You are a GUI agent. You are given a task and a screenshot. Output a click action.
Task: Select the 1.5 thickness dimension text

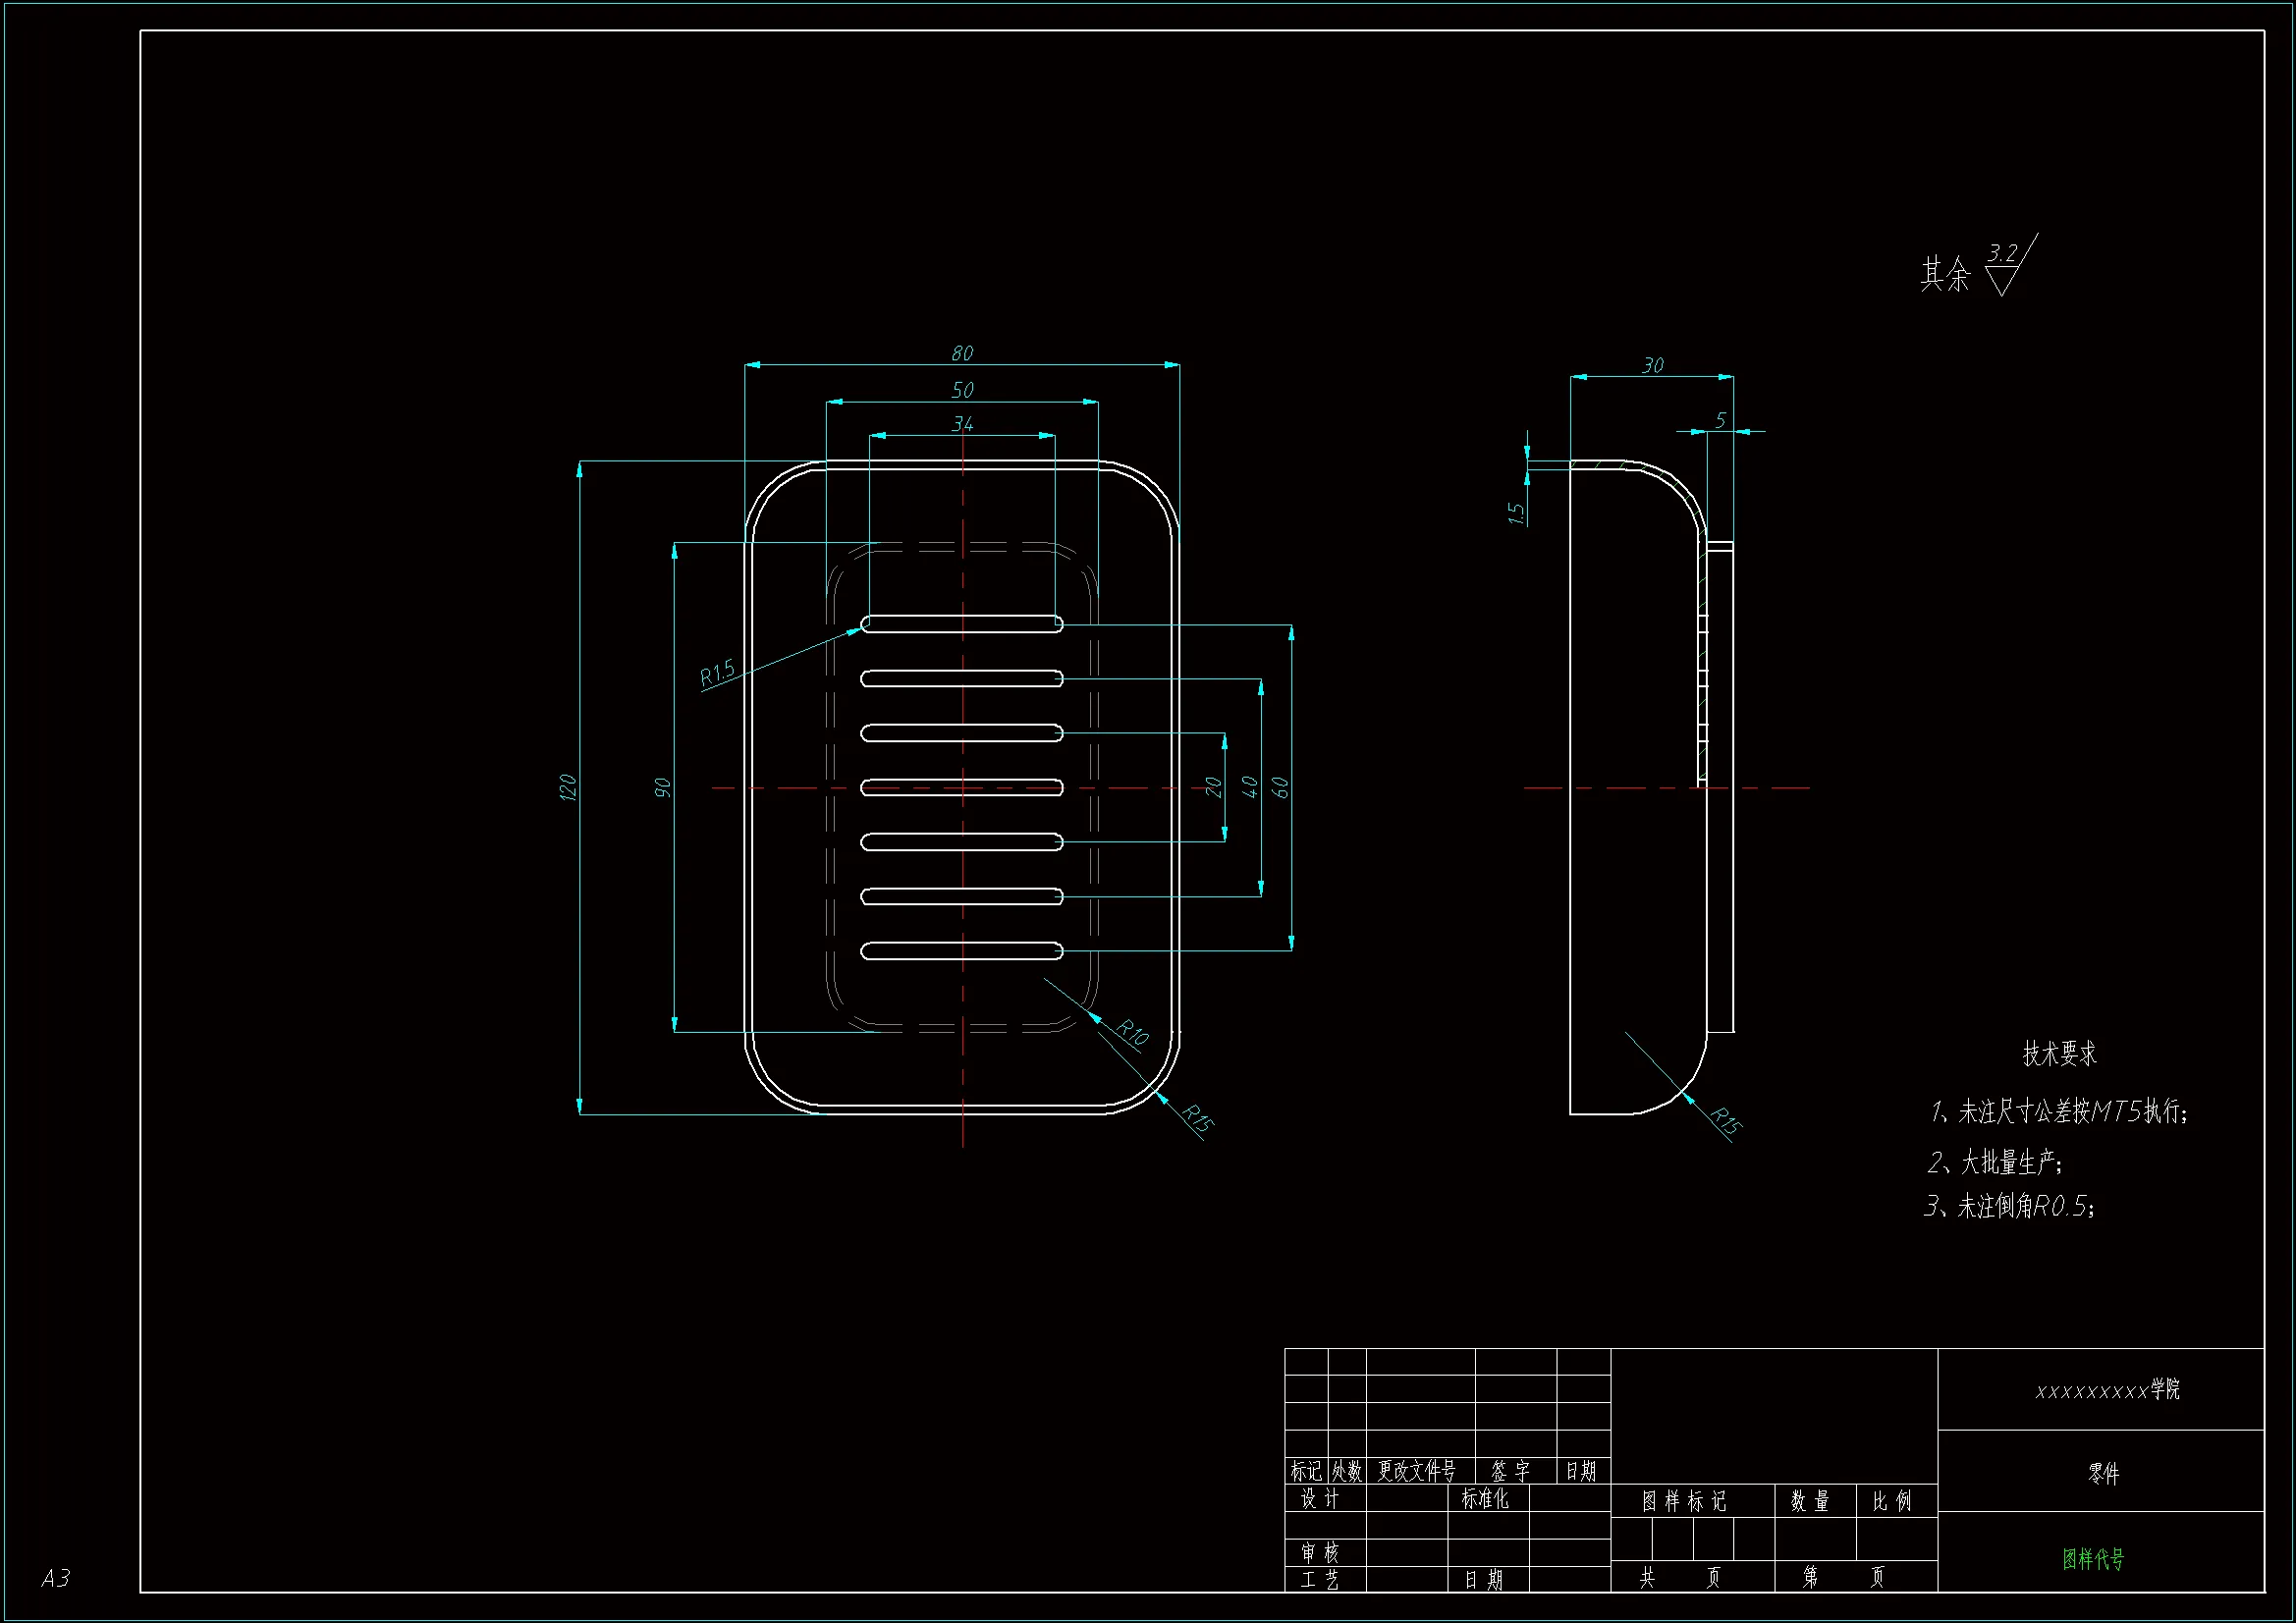pos(1516,513)
